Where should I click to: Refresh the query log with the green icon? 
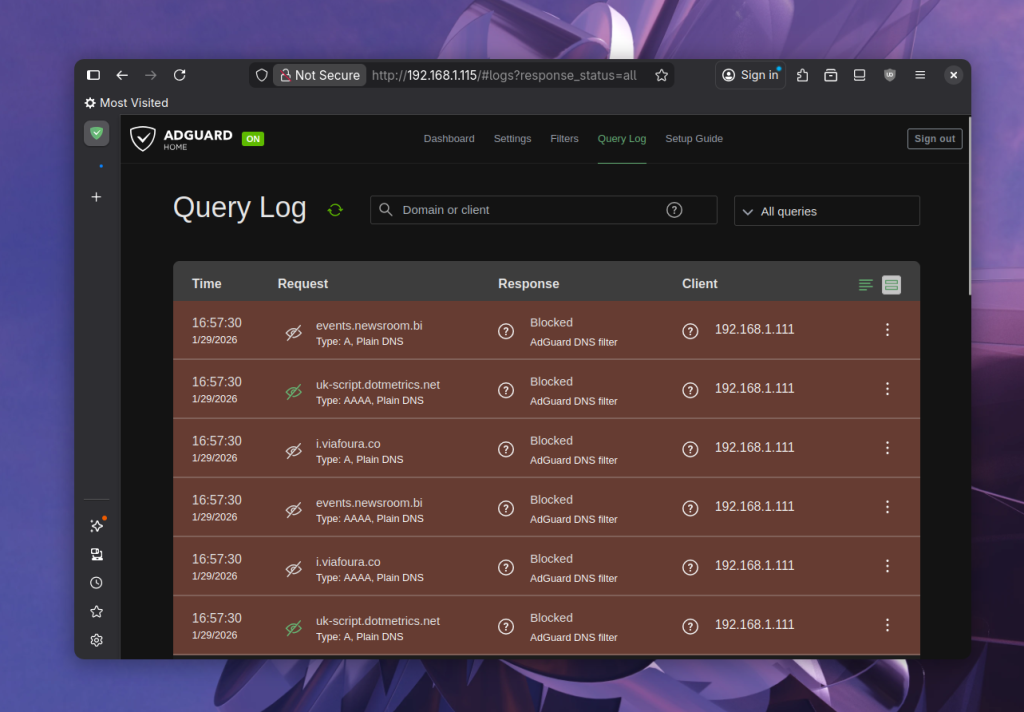335,210
